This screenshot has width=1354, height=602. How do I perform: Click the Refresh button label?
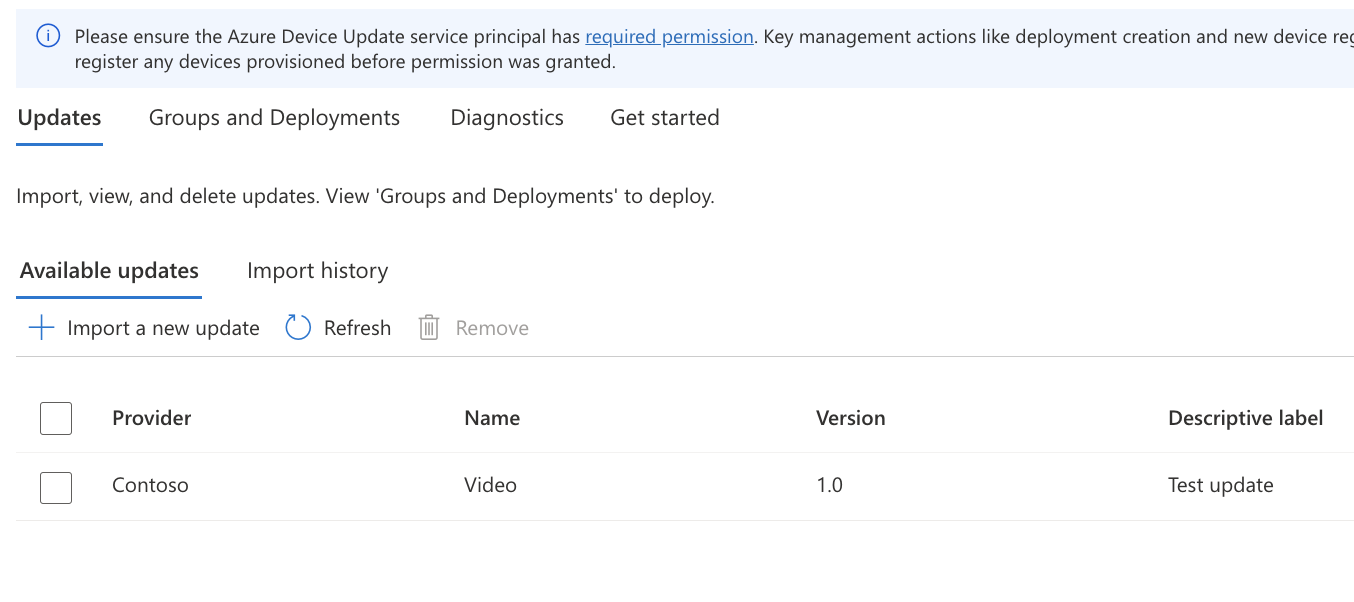click(x=357, y=328)
